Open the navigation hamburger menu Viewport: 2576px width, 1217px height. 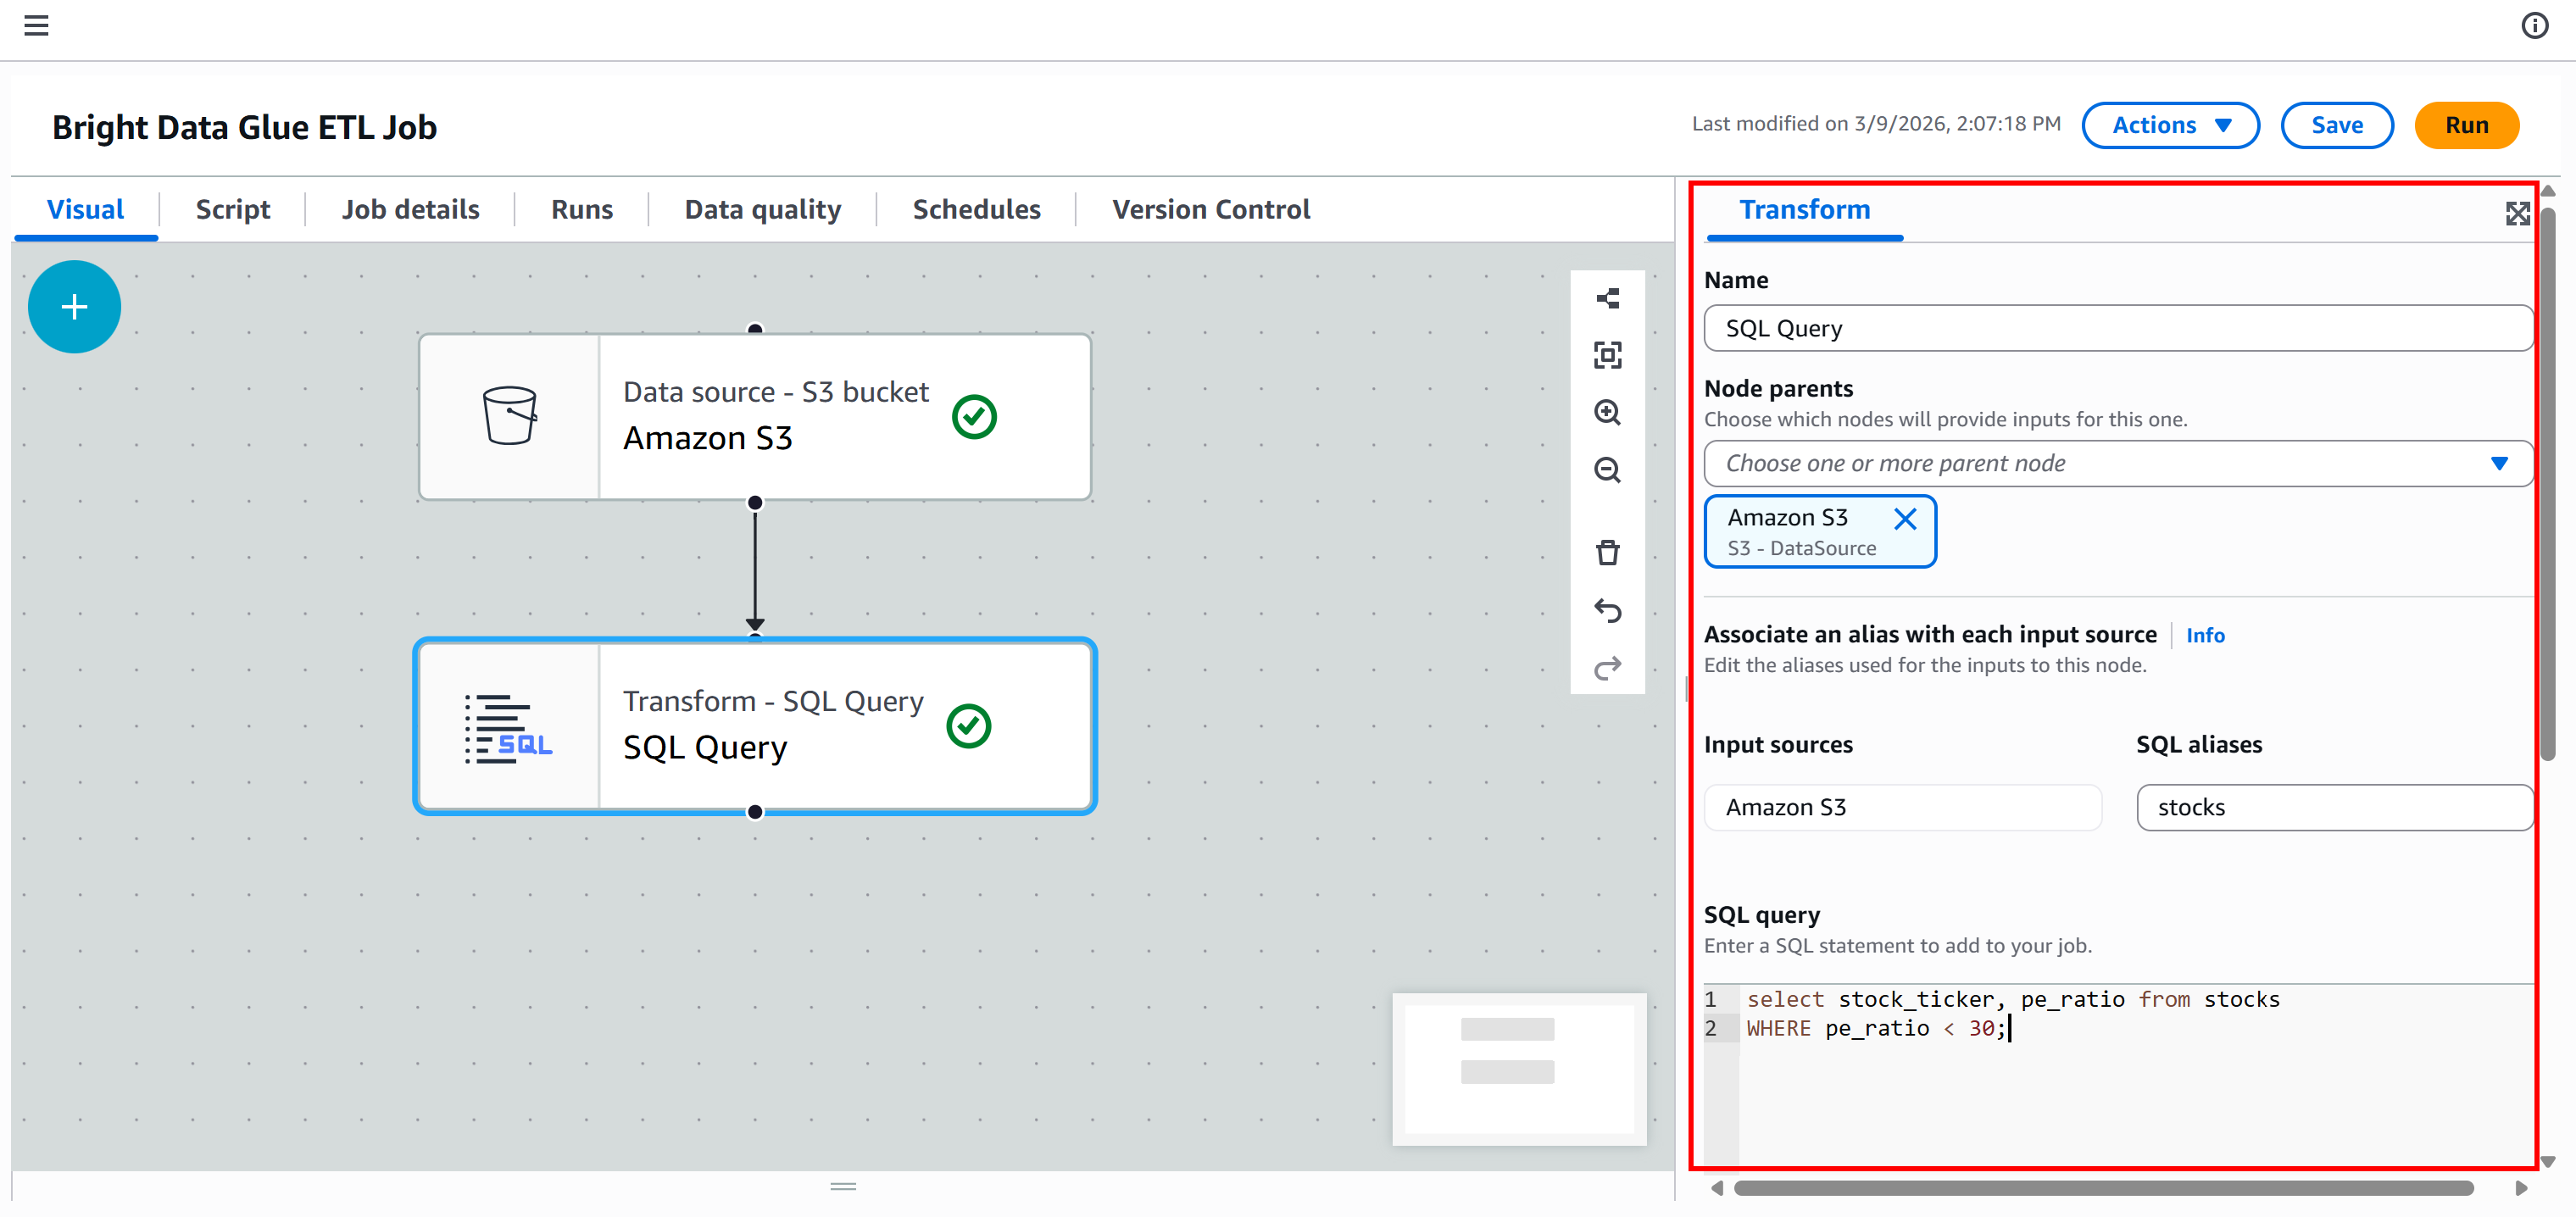click(37, 25)
